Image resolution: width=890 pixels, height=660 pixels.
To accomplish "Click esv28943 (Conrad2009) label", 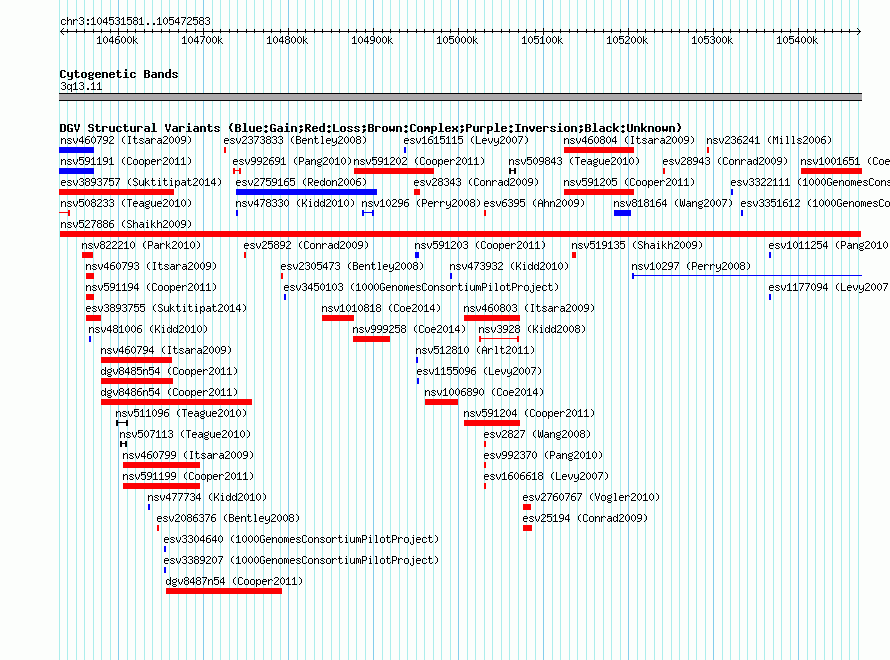I will [725, 161].
